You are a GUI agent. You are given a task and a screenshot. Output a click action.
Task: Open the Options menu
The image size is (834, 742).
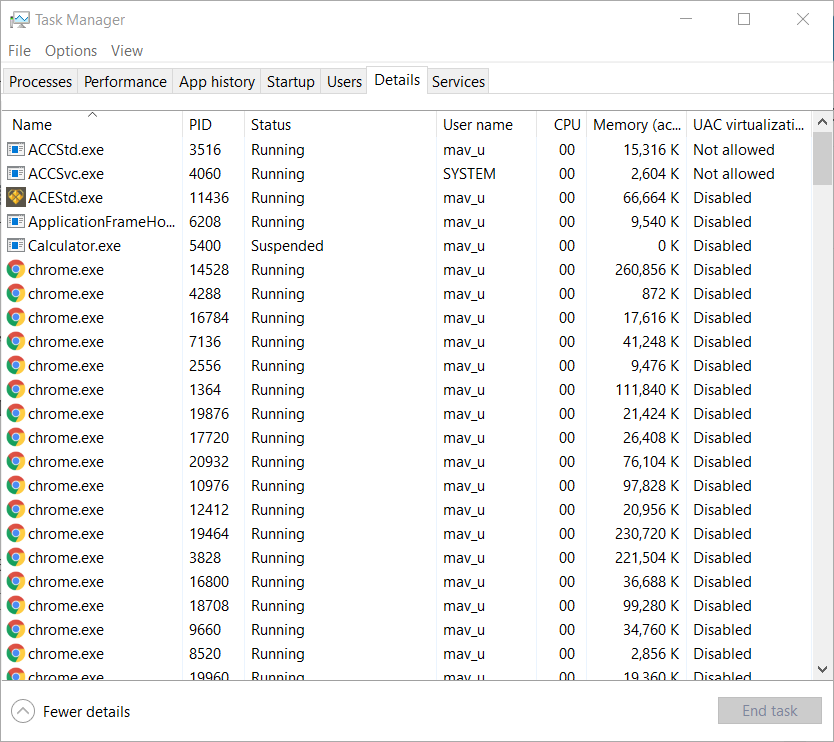click(x=71, y=51)
